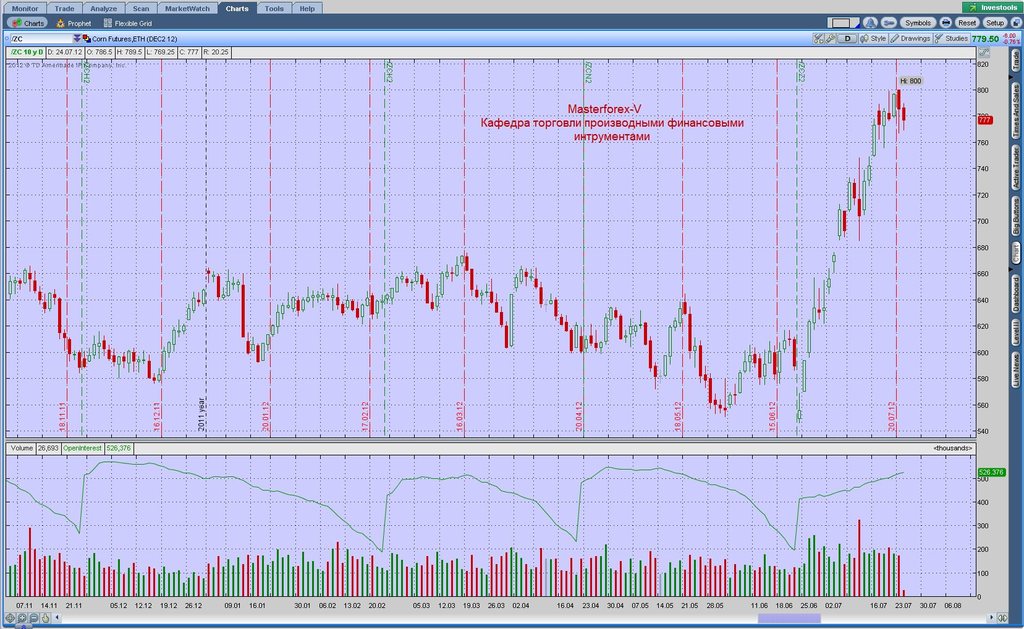Open the Live News side tab
This screenshot has height=629, width=1024.
[1016, 370]
